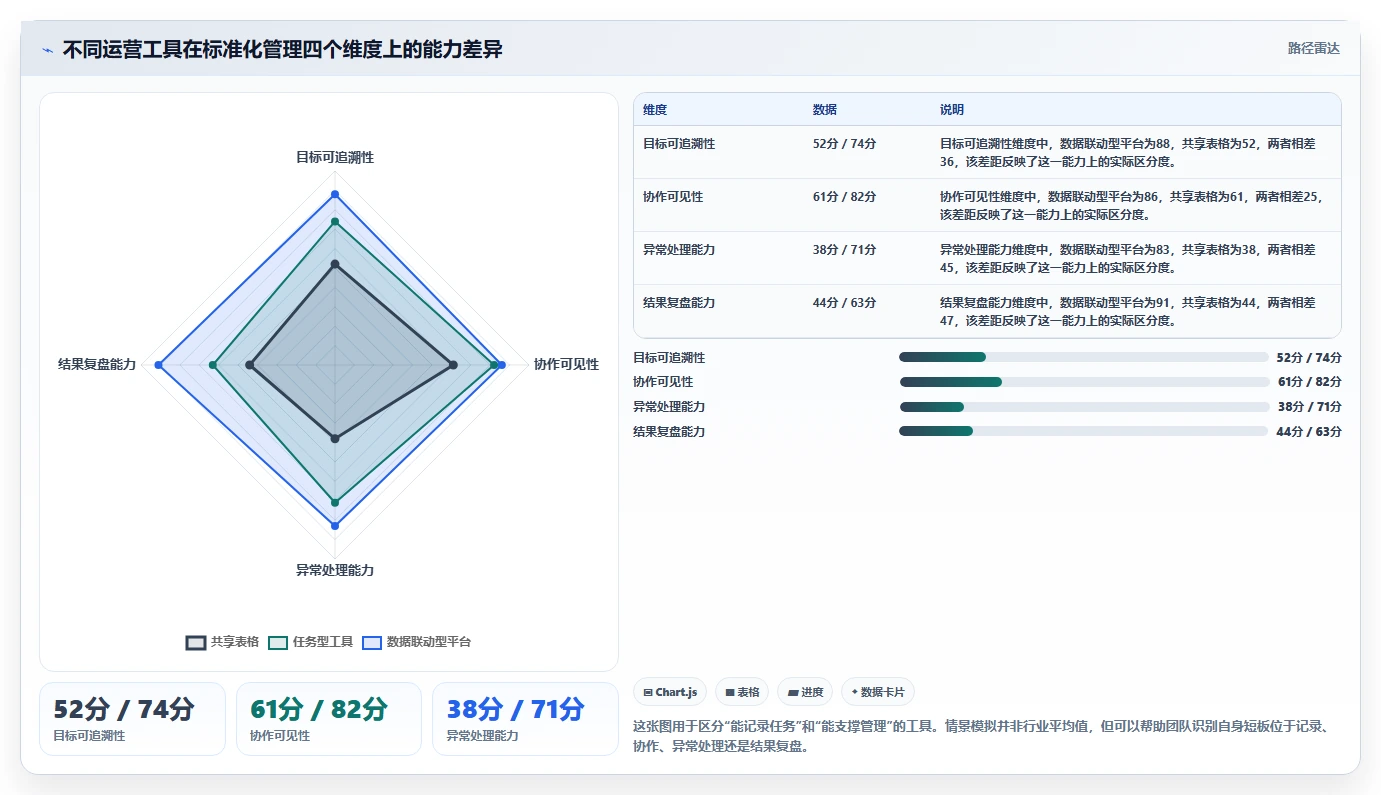
Task: Click the 数据 table column header
Action: [825, 110]
